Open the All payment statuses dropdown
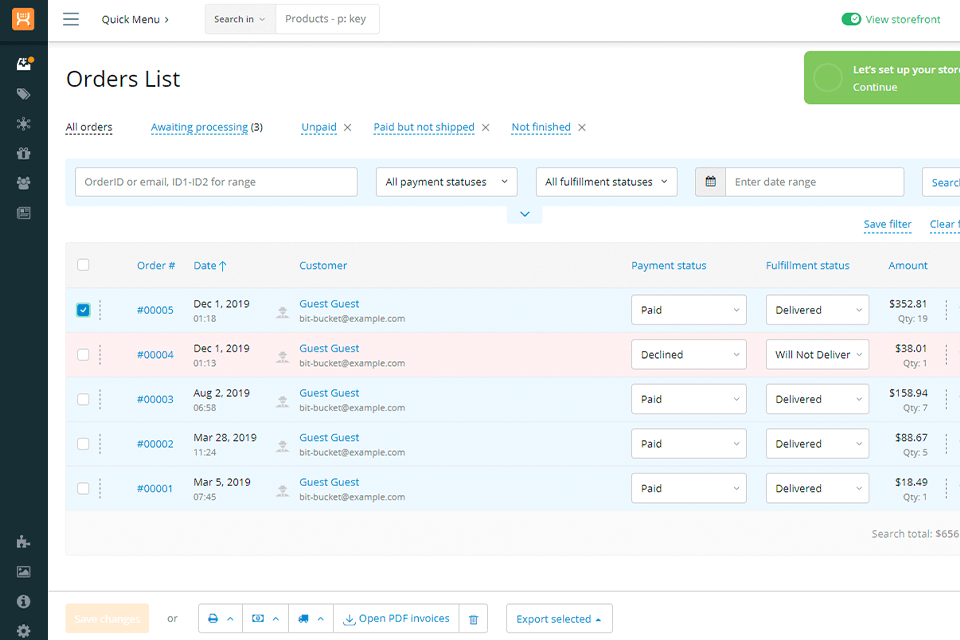Screen dimensions: 960x640 [446, 182]
